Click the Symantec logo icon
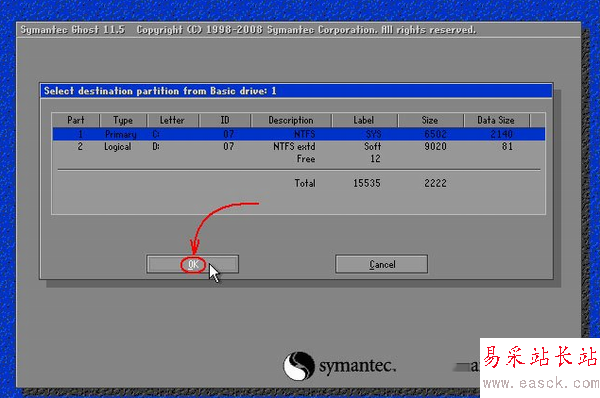Screen dimensions: 600x398 click(x=299, y=366)
